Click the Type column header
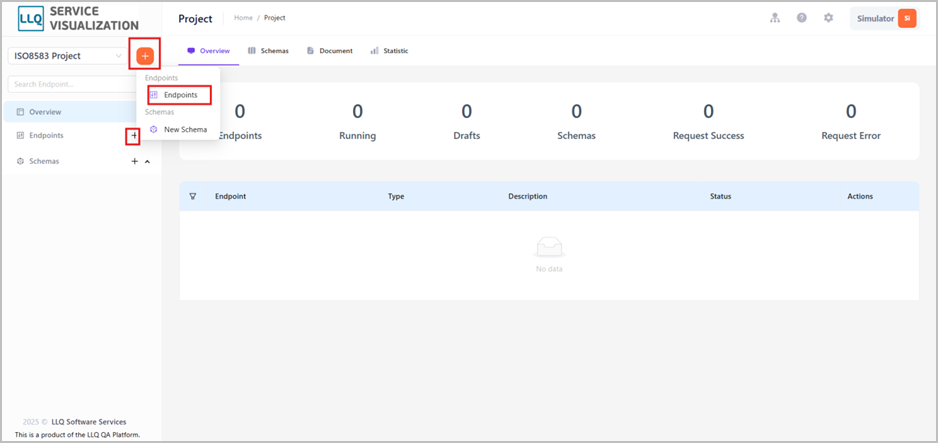This screenshot has height=443, width=938. [396, 196]
